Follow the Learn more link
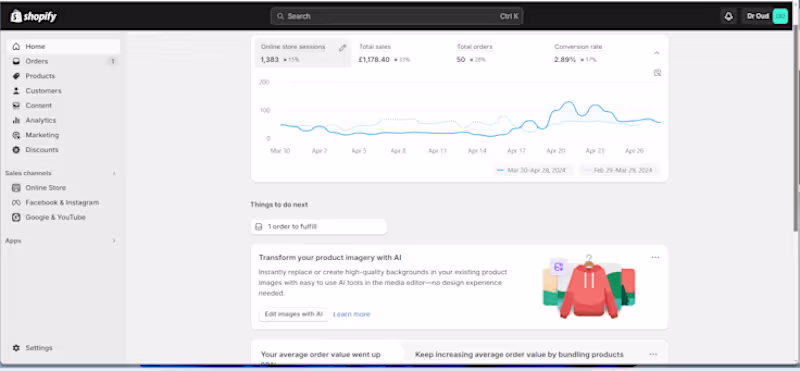This screenshot has width=800, height=371. pyautogui.click(x=352, y=314)
